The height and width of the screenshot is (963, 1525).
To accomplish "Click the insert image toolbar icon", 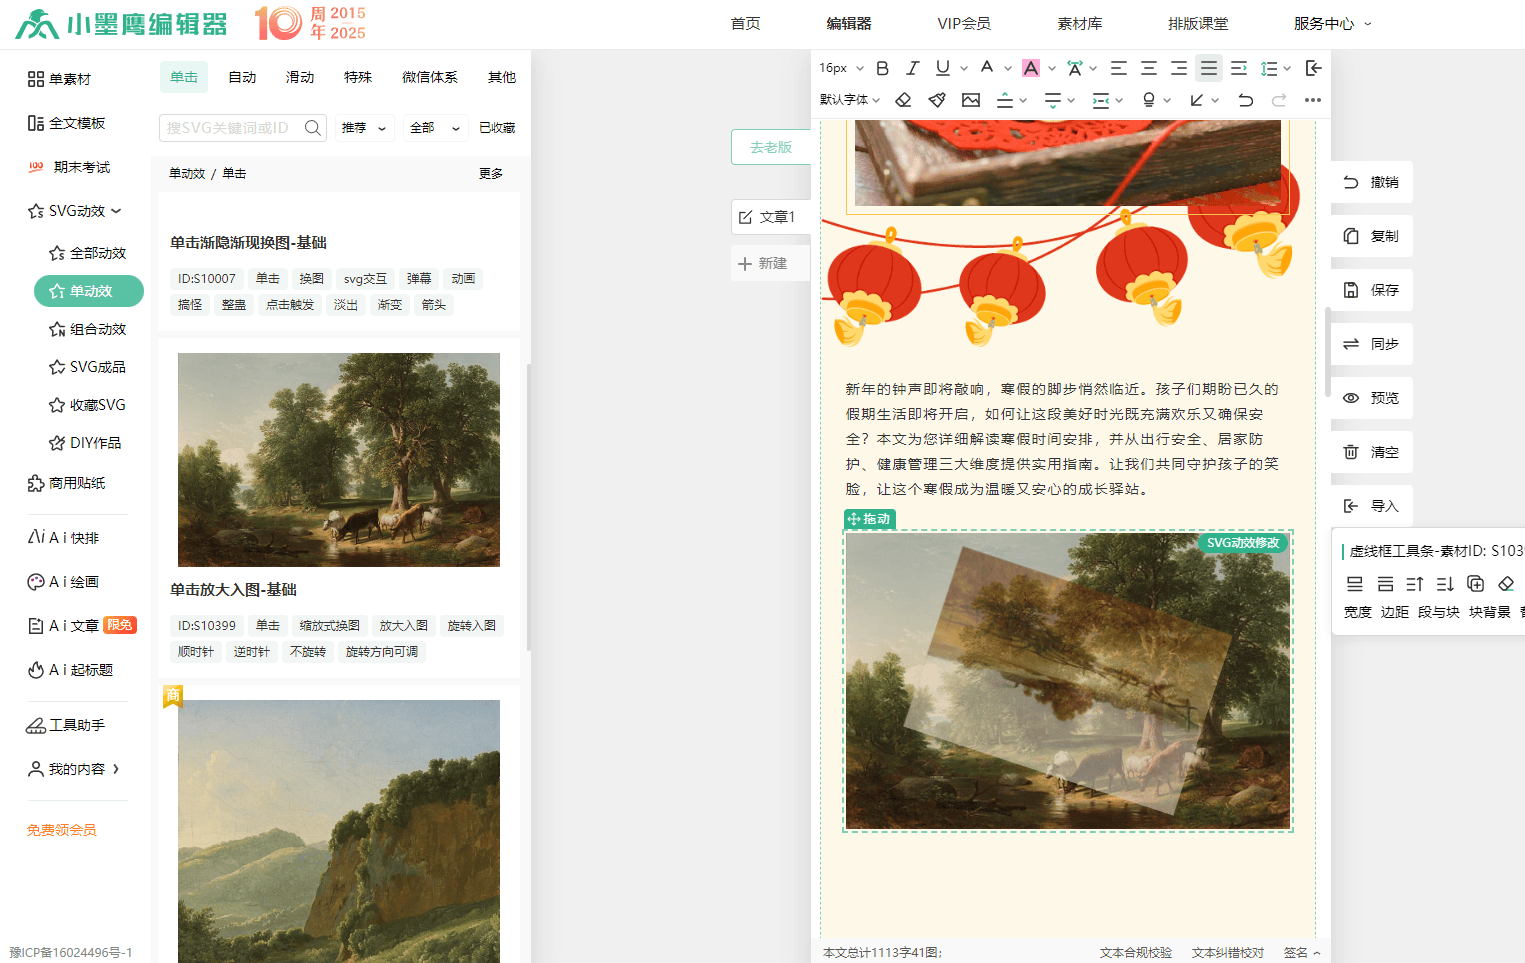I will click(x=971, y=100).
